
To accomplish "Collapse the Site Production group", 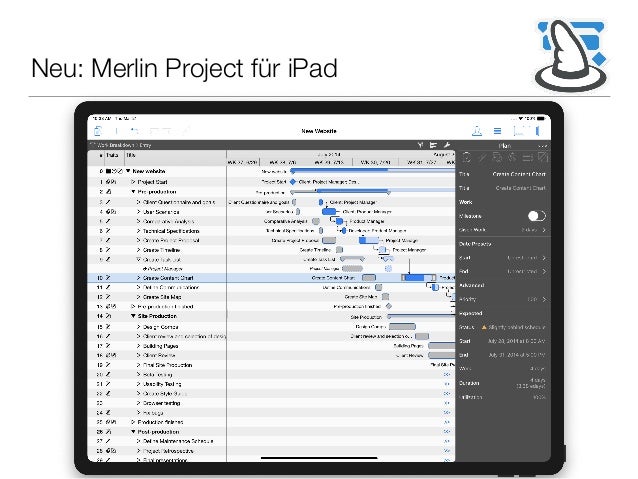I will tap(133, 316).
